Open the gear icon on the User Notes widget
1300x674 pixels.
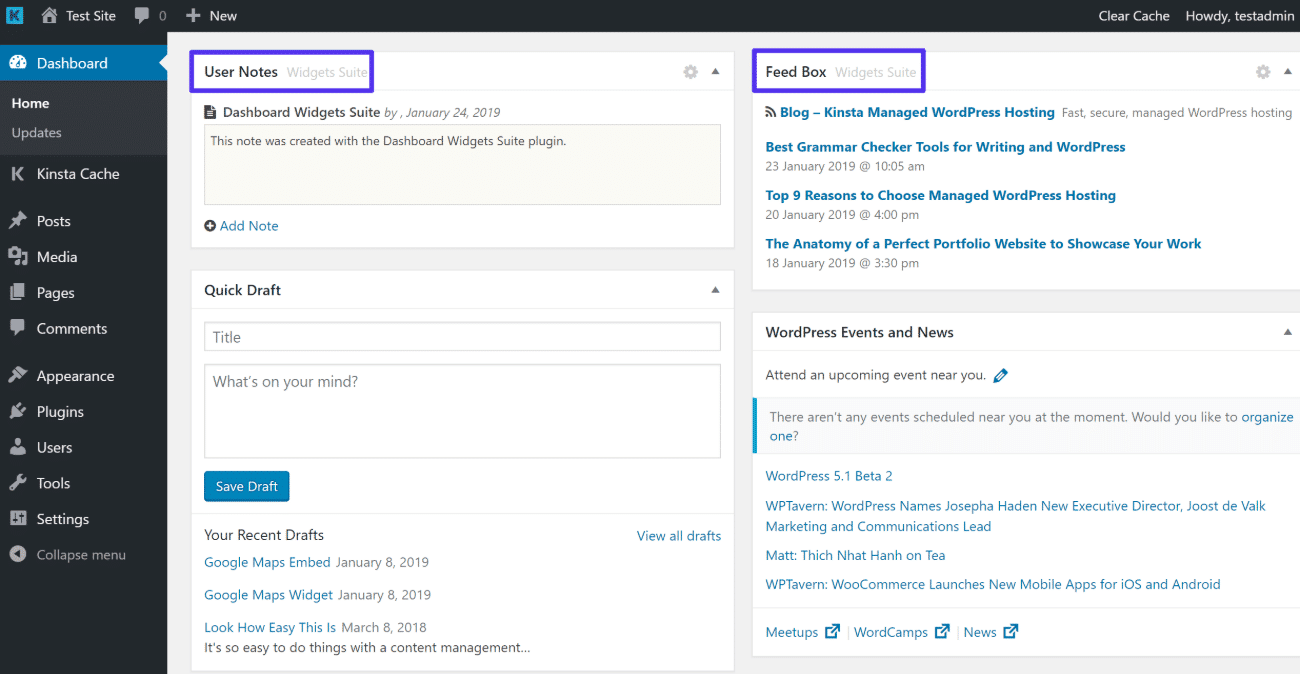[690, 71]
